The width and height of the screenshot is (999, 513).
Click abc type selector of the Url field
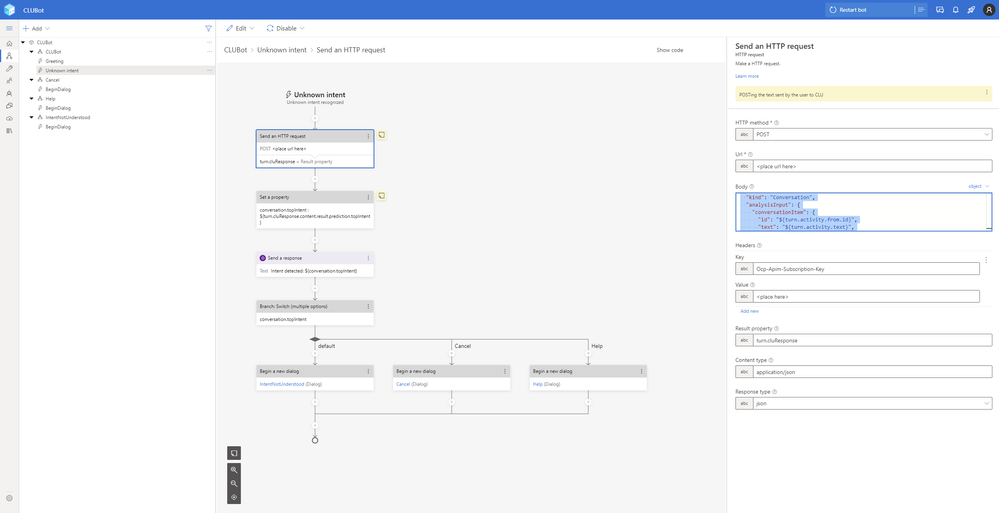tap(744, 166)
